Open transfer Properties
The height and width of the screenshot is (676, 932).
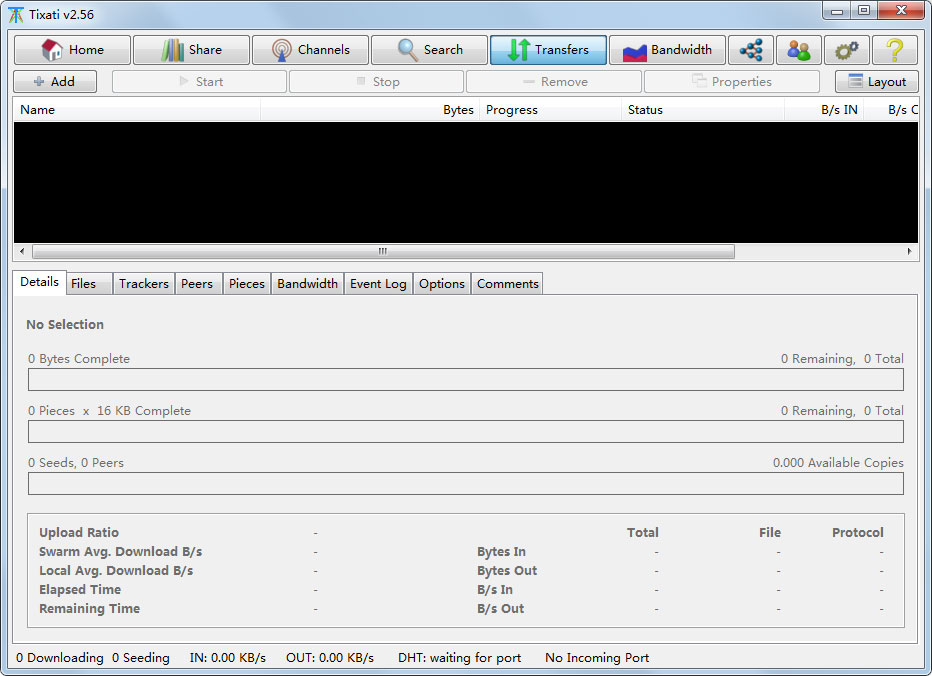pos(732,81)
